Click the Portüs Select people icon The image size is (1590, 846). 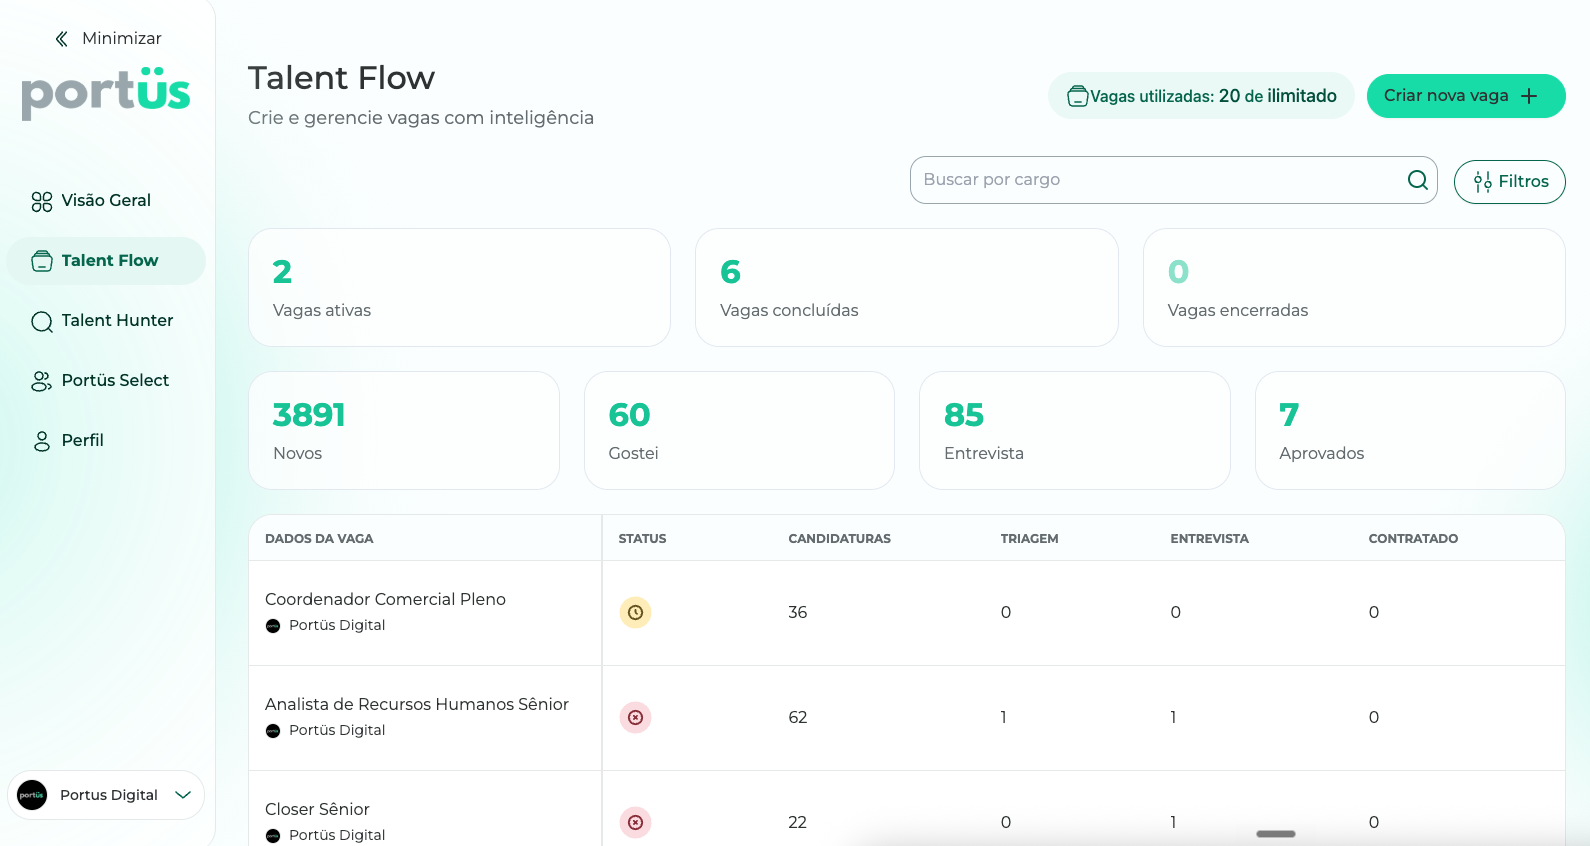point(42,381)
